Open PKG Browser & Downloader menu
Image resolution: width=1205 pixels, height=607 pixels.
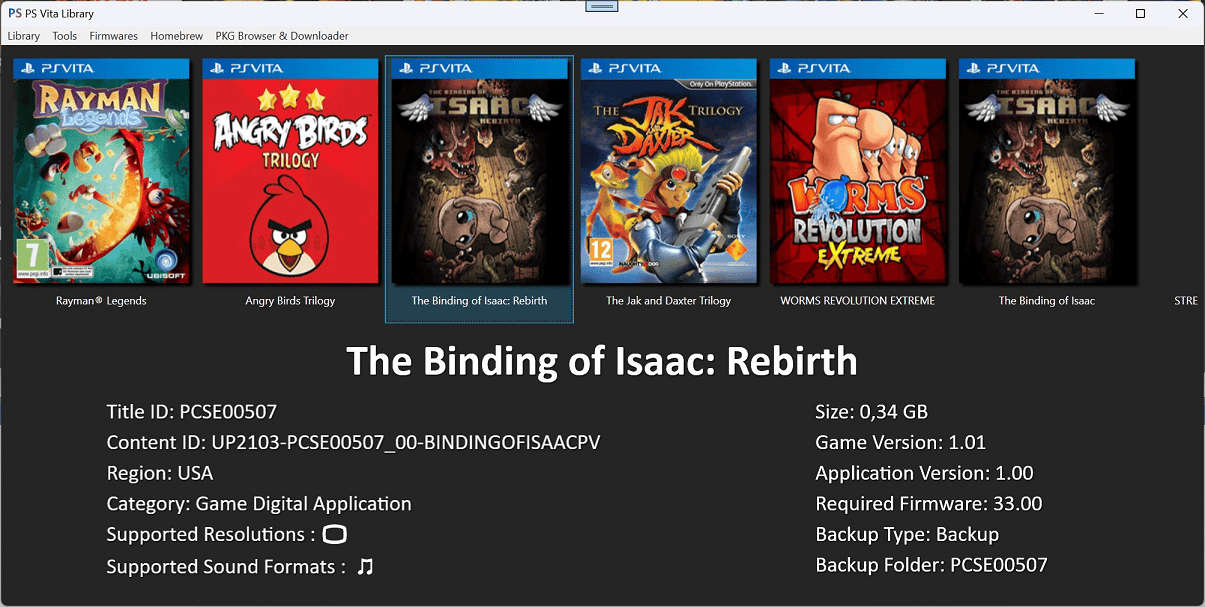pyautogui.click(x=282, y=36)
